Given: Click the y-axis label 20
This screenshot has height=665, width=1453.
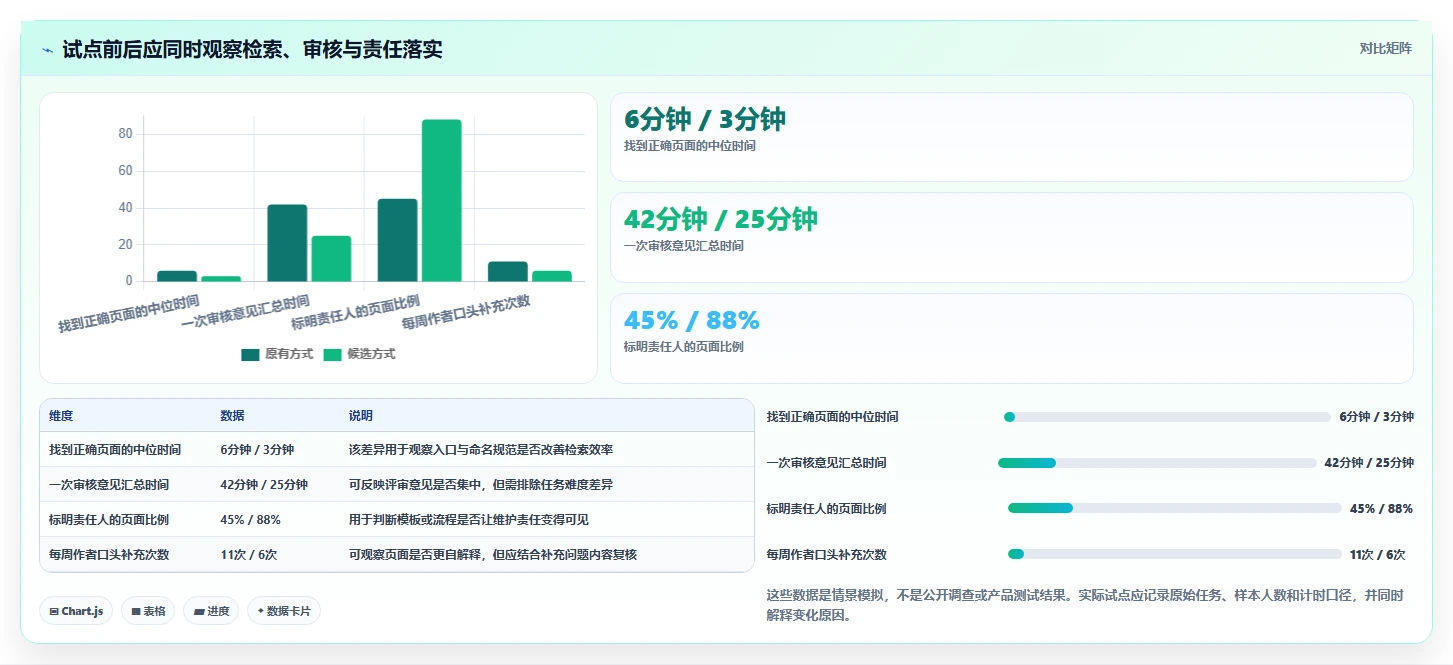Looking at the screenshot, I should click(x=125, y=245).
